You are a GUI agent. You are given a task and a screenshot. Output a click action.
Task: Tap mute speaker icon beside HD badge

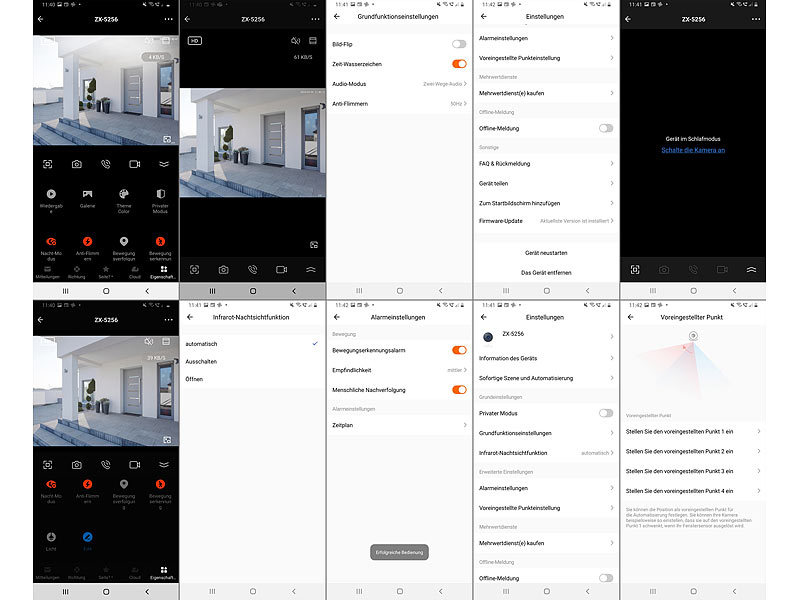click(295, 41)
